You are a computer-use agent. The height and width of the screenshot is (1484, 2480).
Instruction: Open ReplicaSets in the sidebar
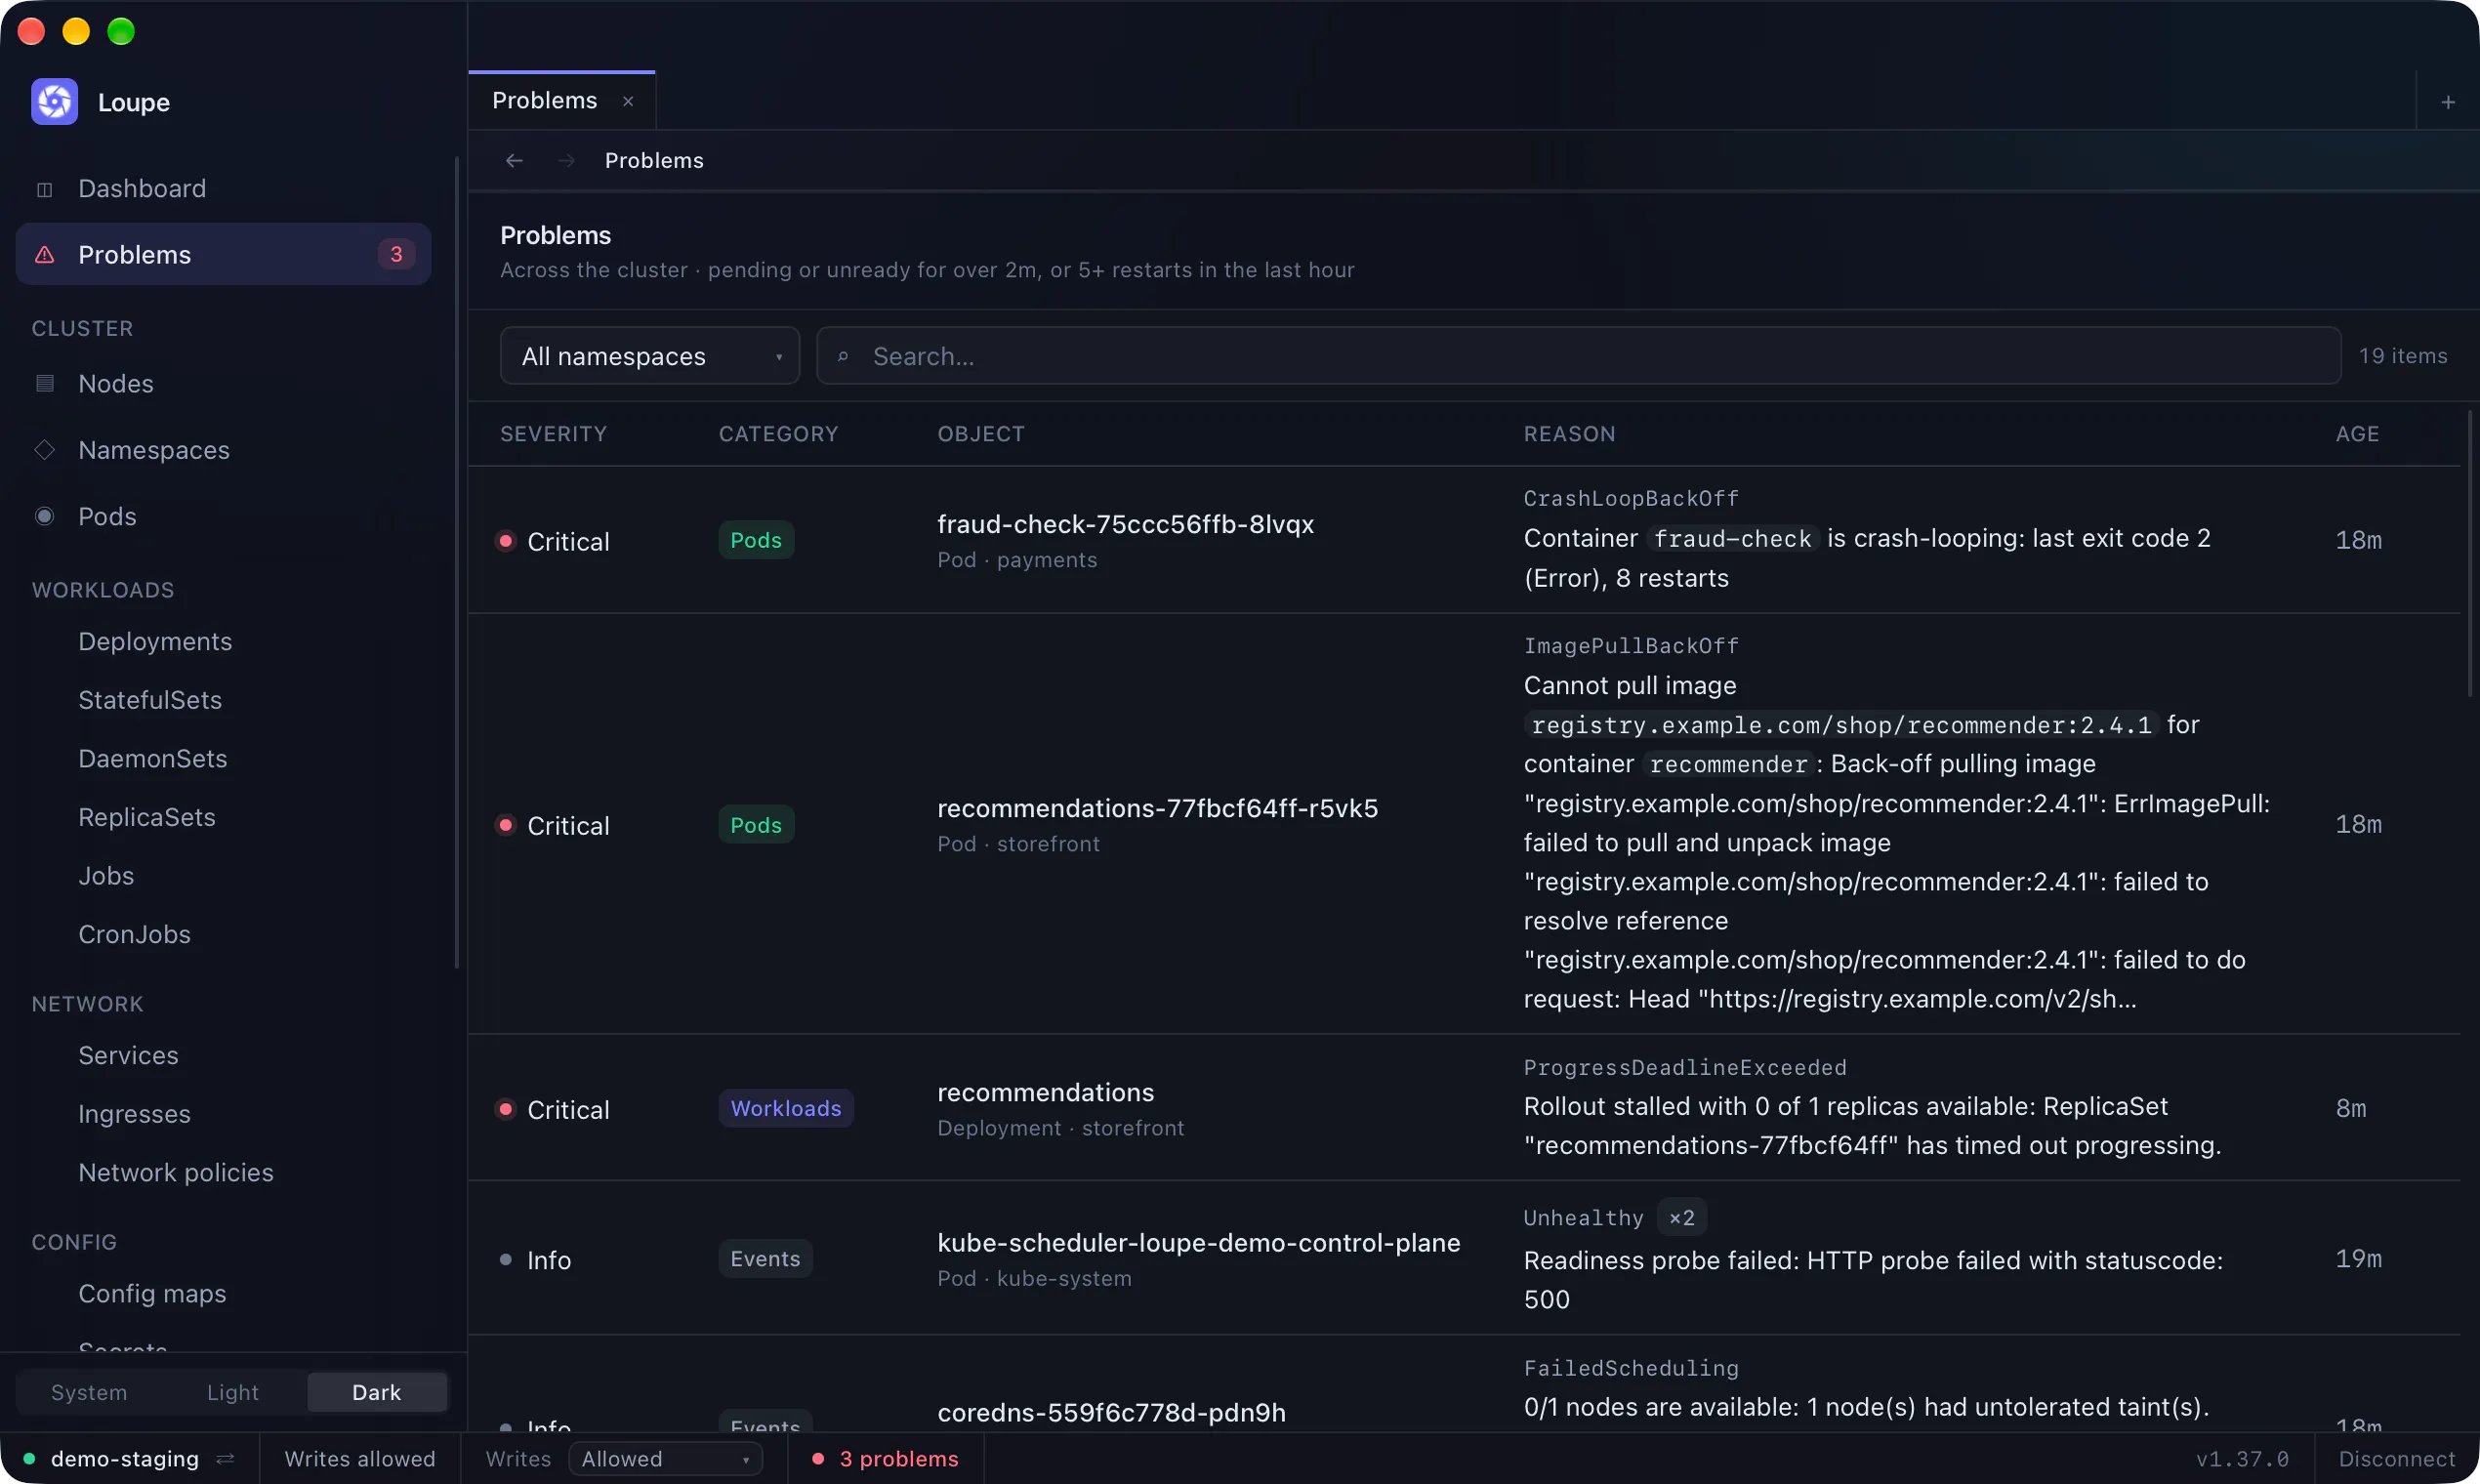223,817
